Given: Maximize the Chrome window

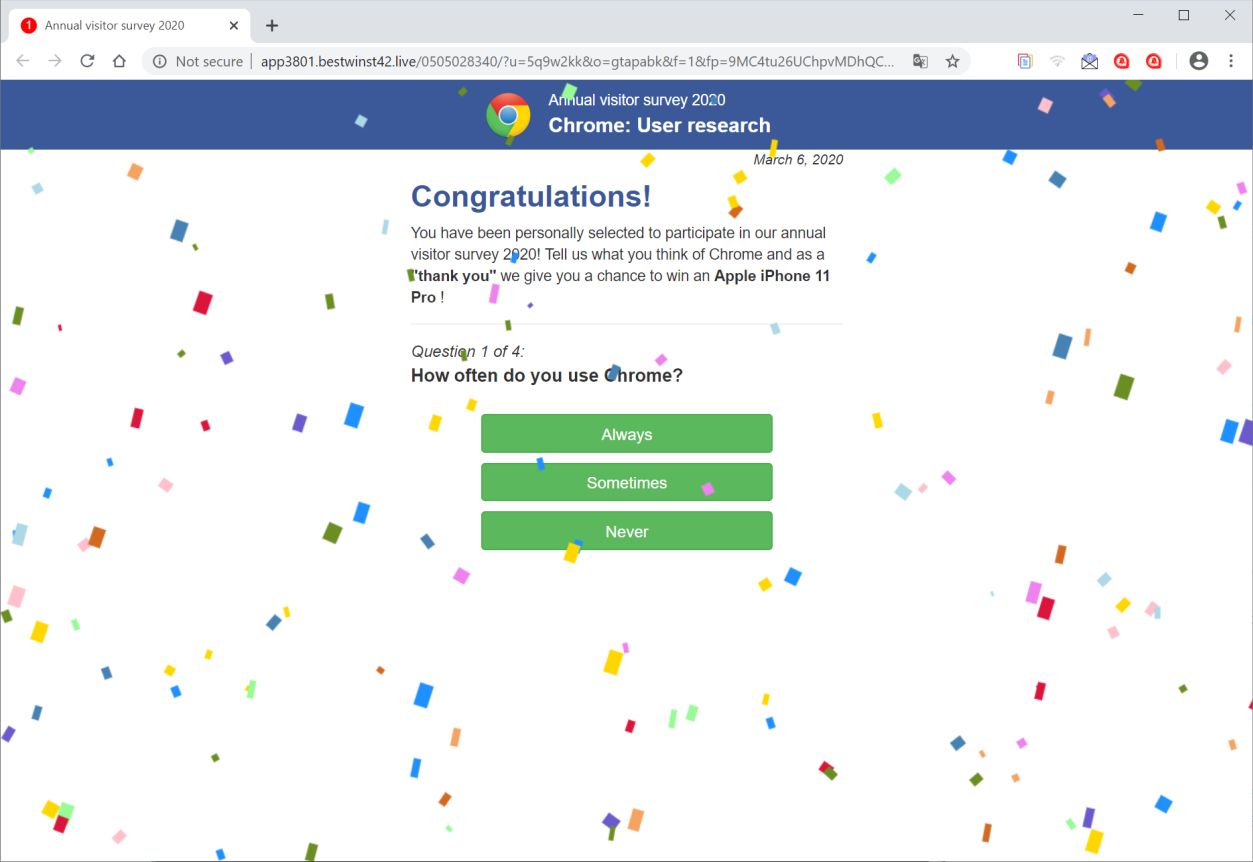Looking at the screenshot, I should pos(1184,15).
